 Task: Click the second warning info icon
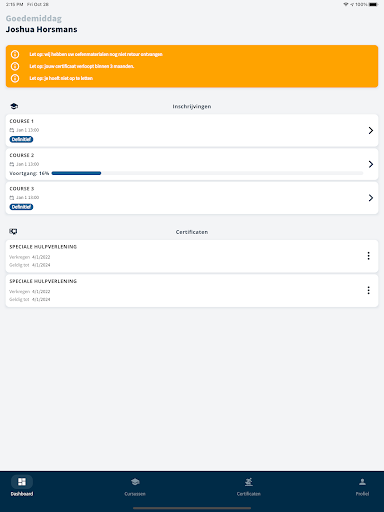click(15, 66)
